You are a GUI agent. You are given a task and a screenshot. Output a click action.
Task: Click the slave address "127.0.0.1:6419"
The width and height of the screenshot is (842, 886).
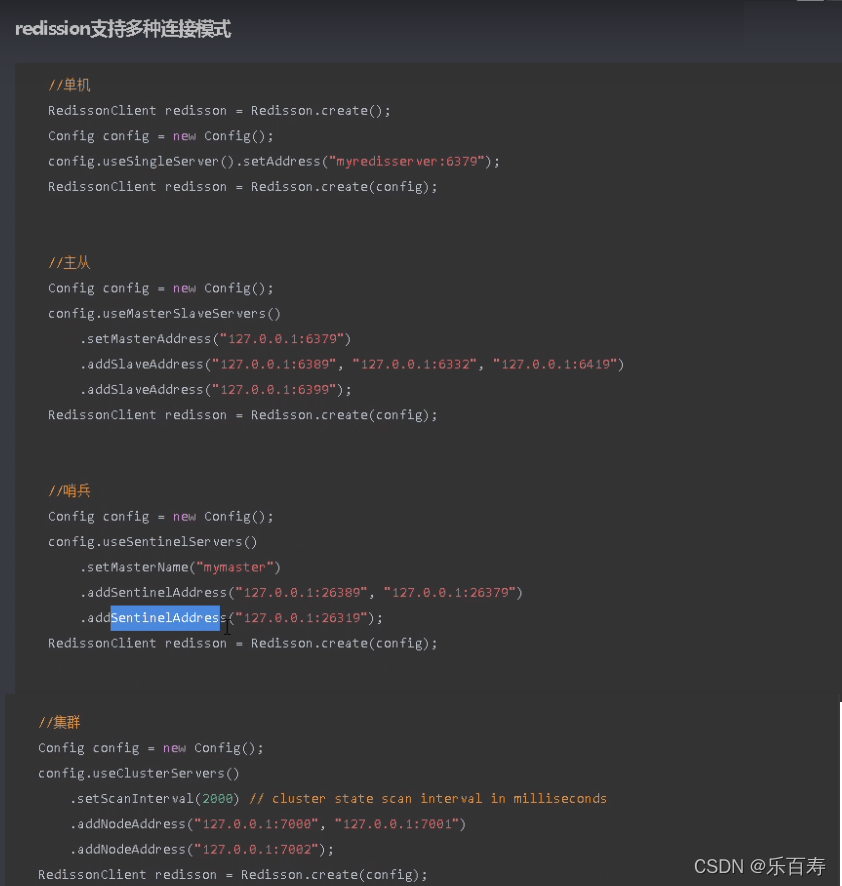[556, 364]
